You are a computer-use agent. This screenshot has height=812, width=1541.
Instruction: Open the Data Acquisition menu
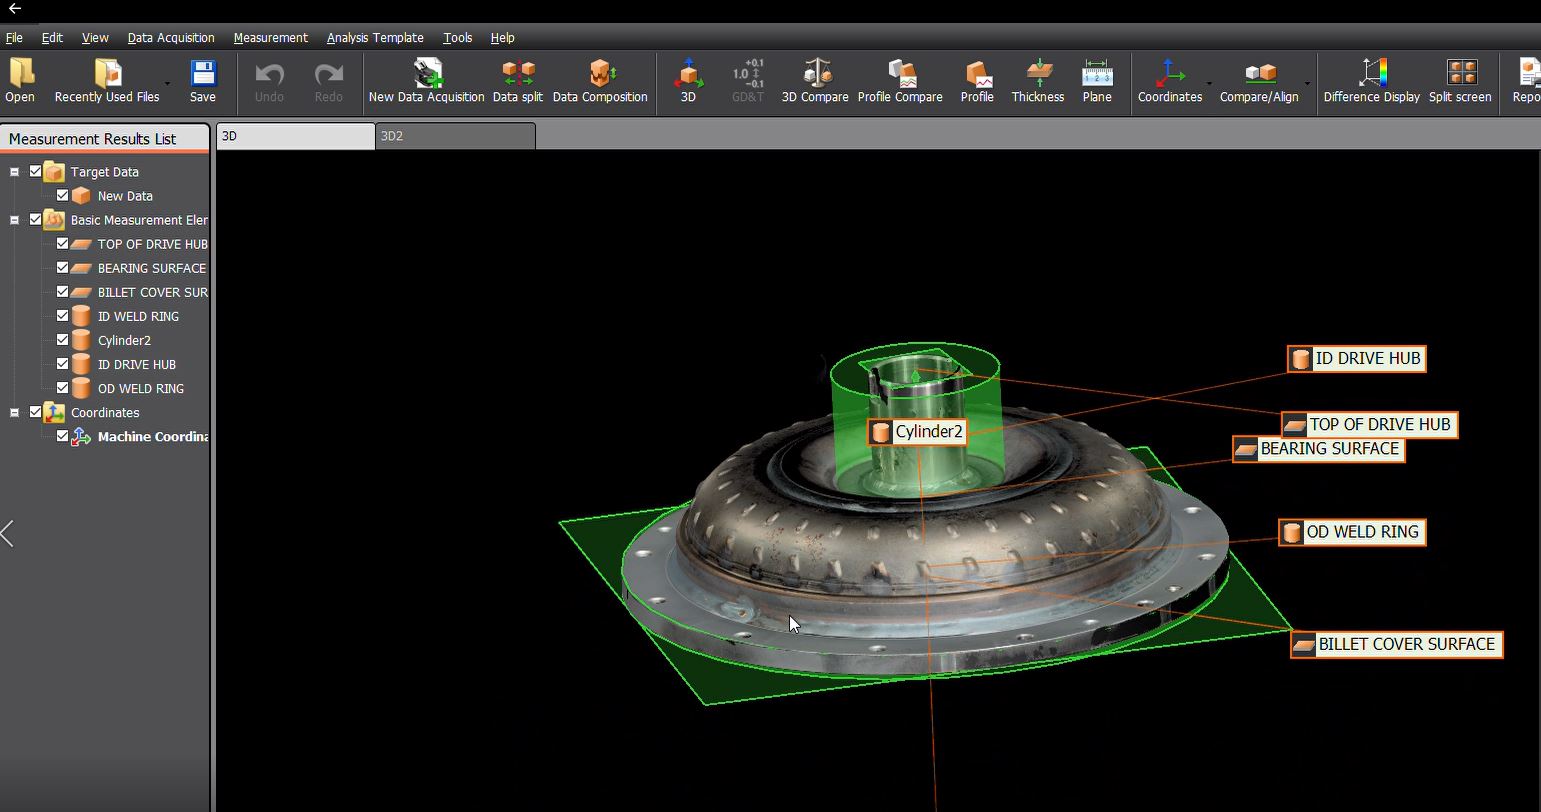pos(171,38)
